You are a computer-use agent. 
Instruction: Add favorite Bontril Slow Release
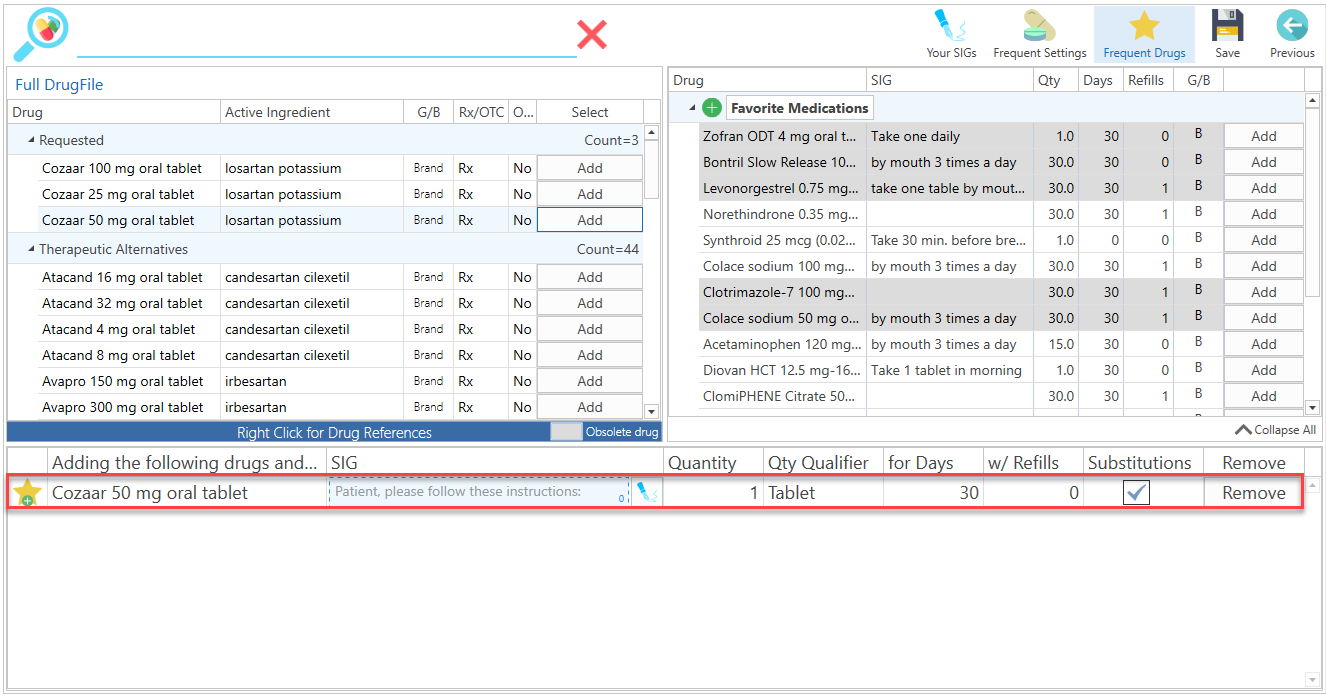[x=1264, y=162]
